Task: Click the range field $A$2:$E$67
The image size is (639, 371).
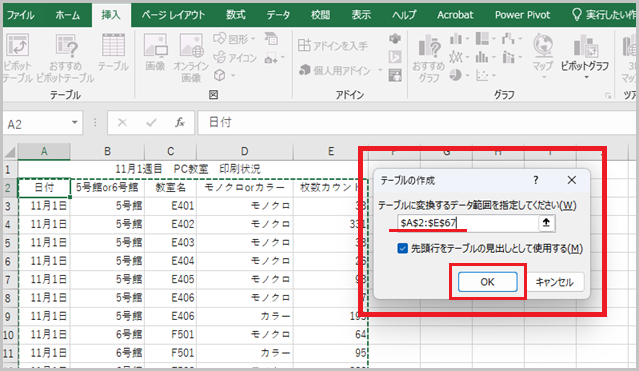Action: click(467, 223)
